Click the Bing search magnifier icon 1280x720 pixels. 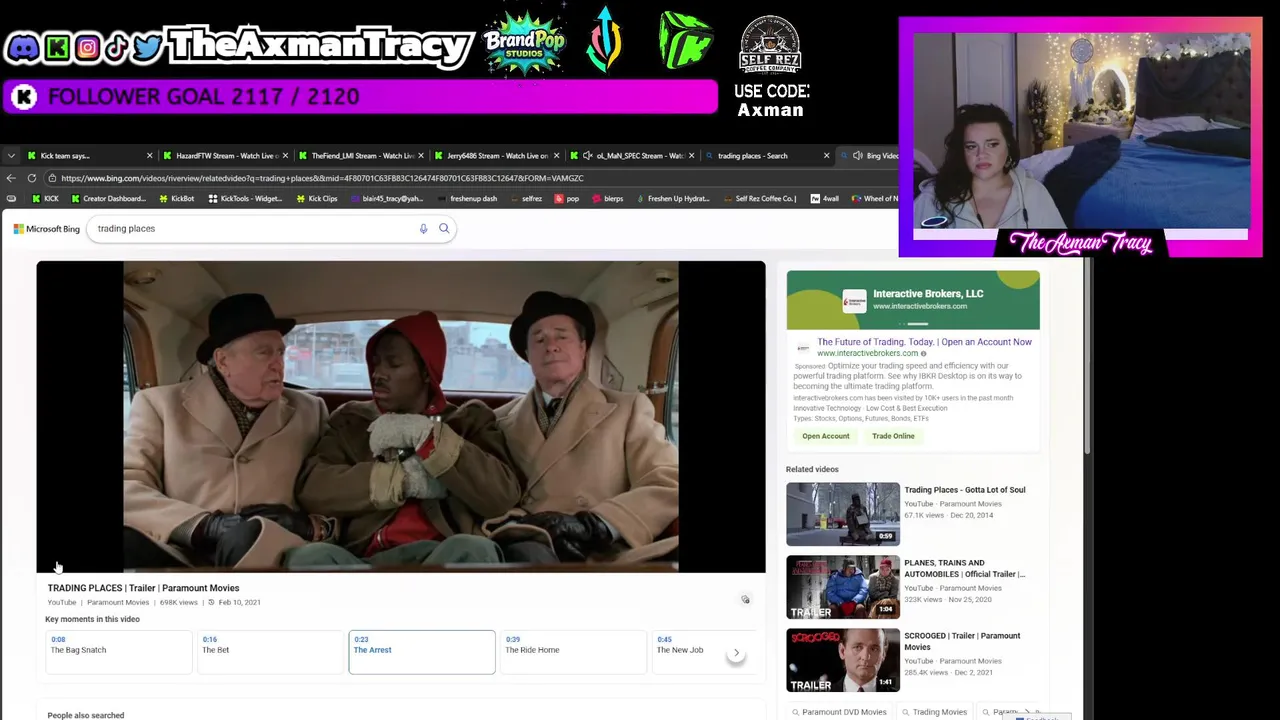coord(444,229)
